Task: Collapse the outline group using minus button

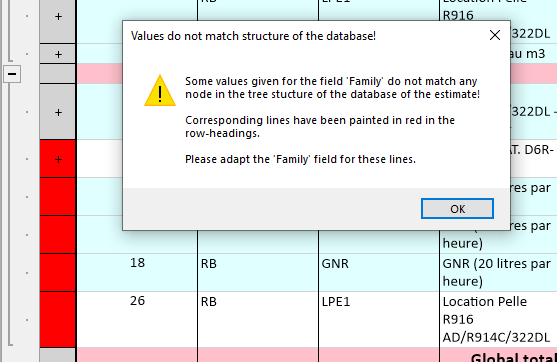Action: 12,74
